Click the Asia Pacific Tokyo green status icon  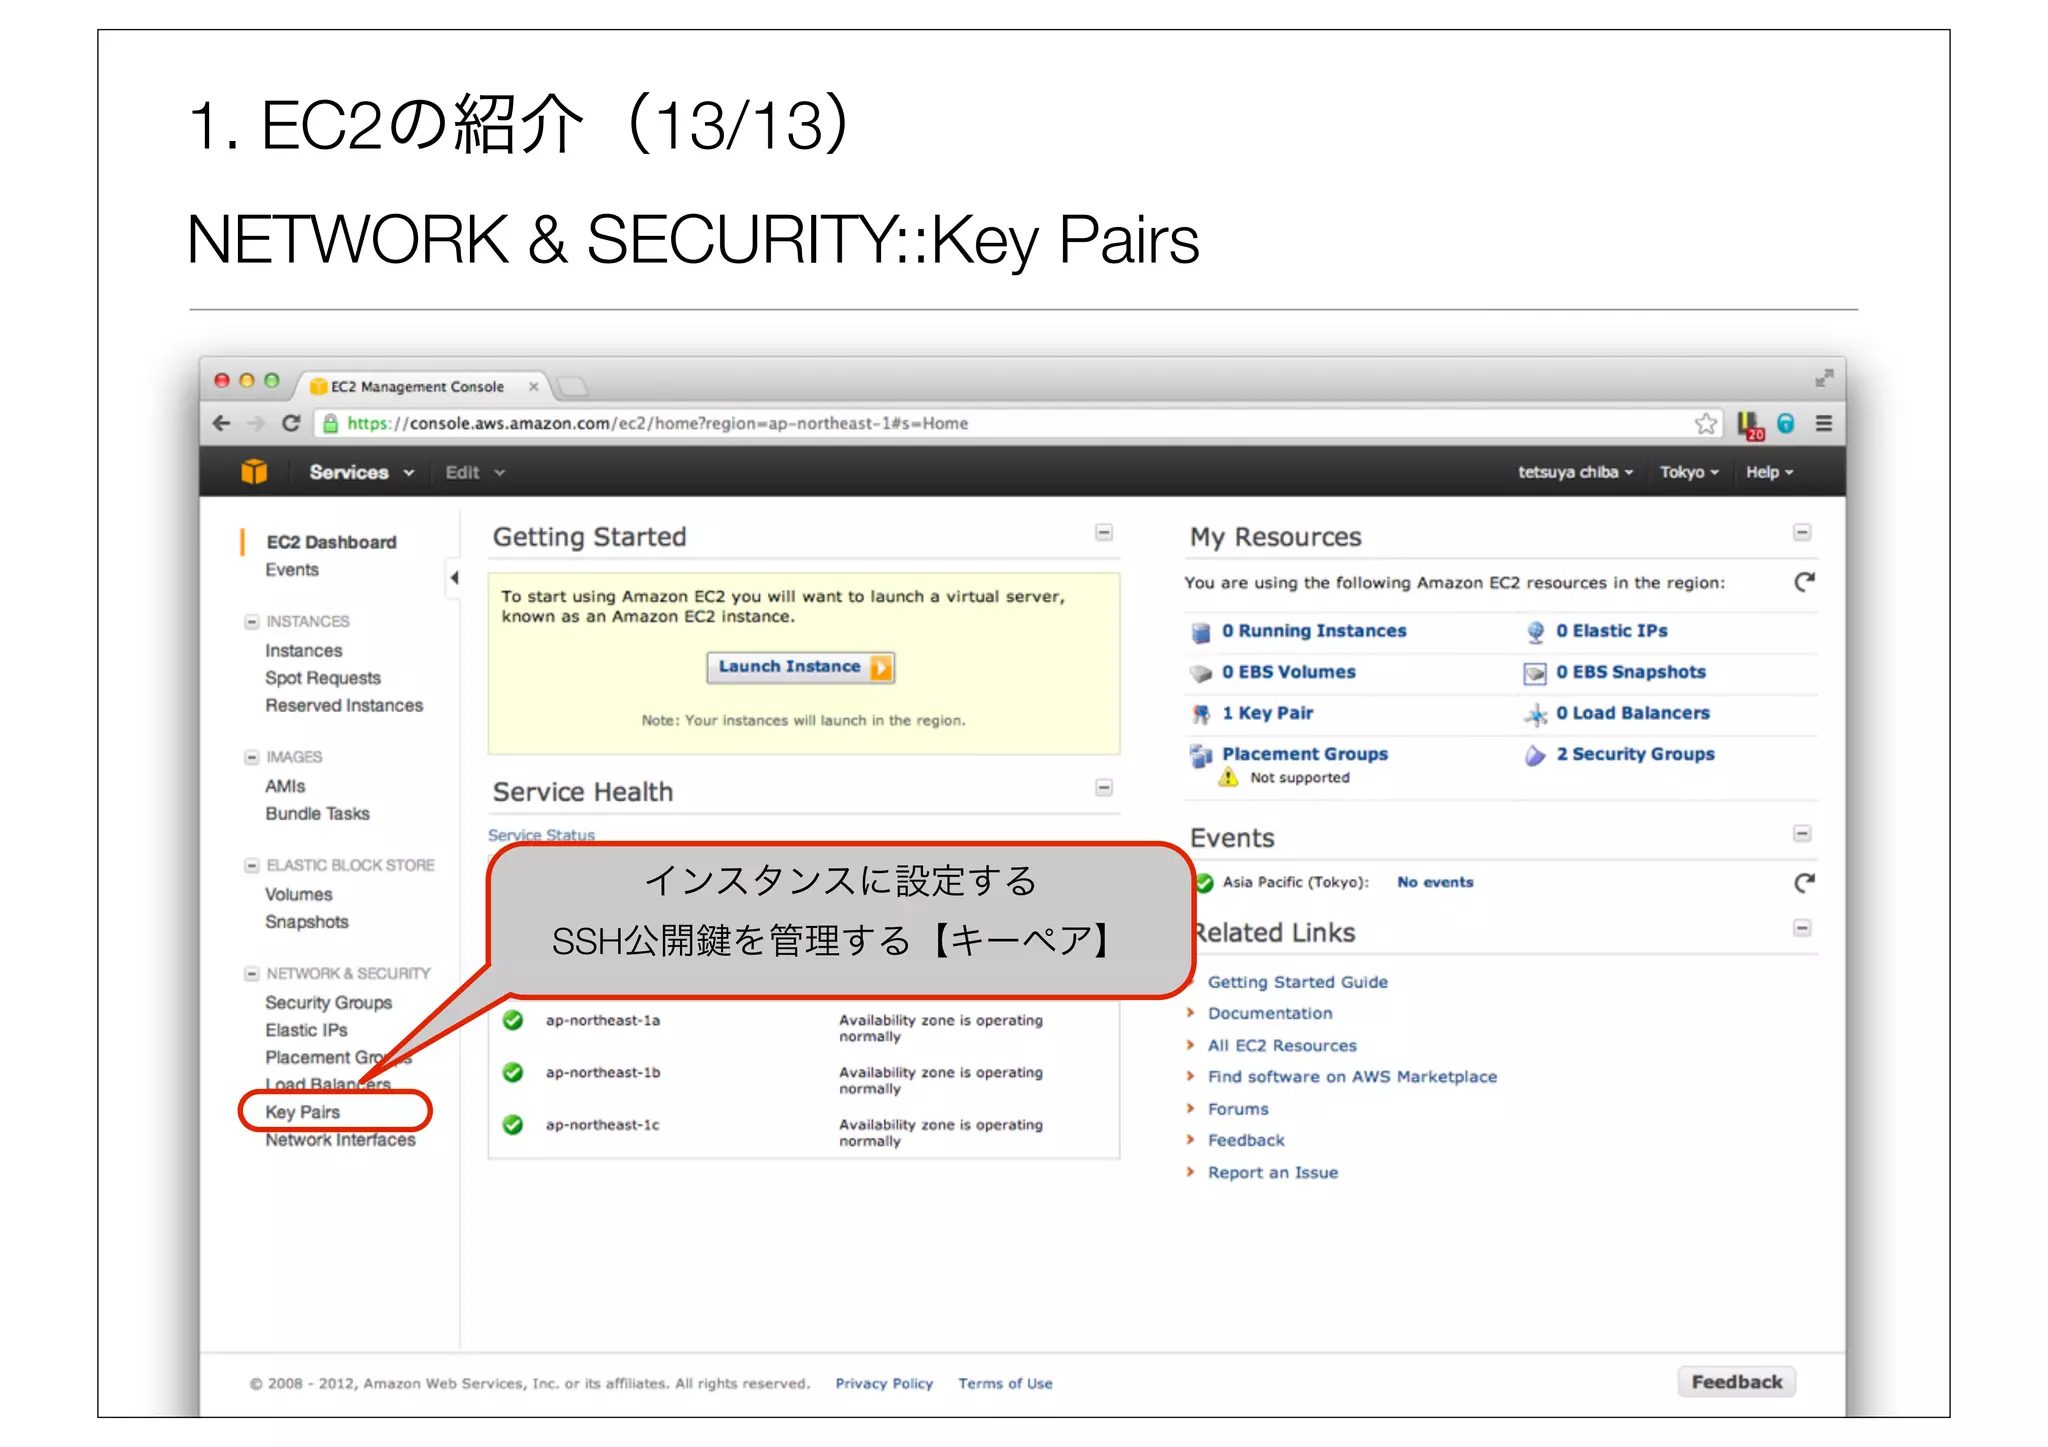pos(1205,883)
